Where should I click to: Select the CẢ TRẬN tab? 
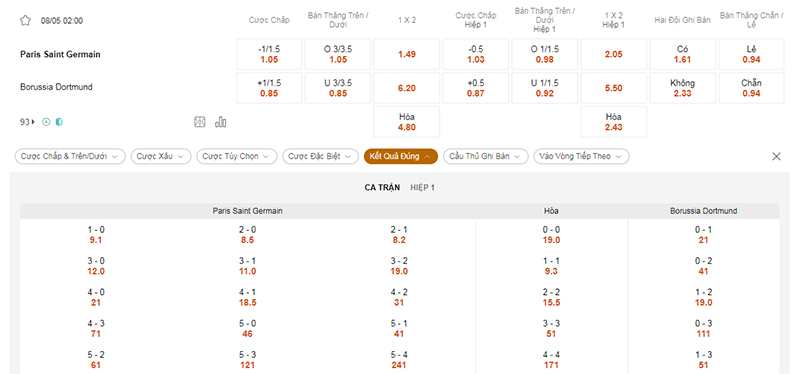click(382, 188)
